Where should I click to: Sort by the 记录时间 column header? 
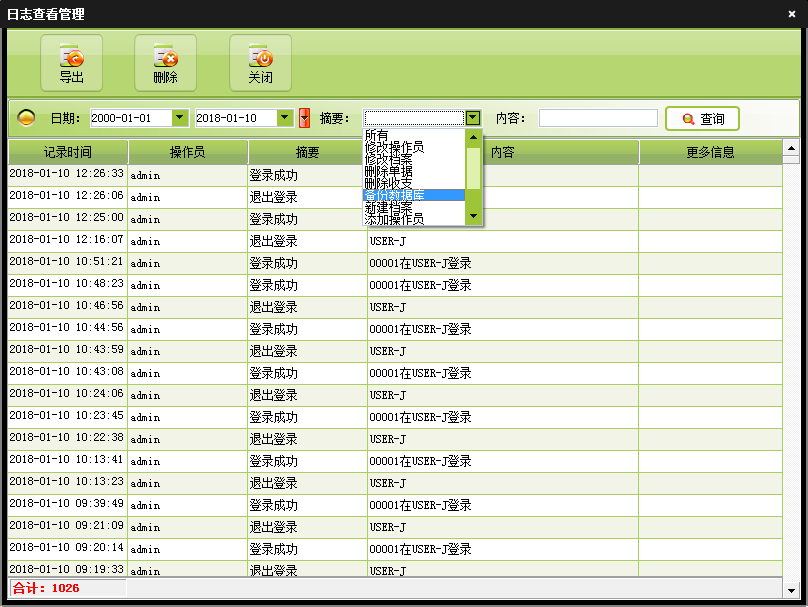tap(68, 152)
